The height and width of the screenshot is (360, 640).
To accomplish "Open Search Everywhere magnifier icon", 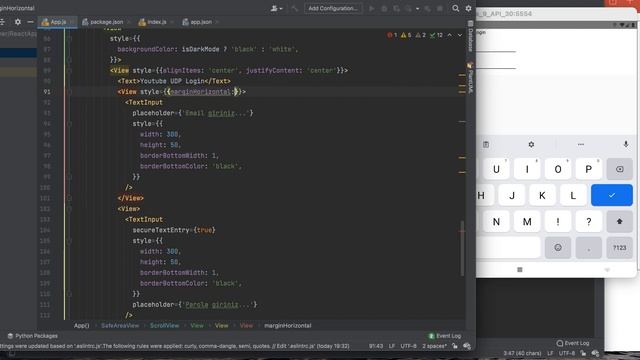I will 456,8.
